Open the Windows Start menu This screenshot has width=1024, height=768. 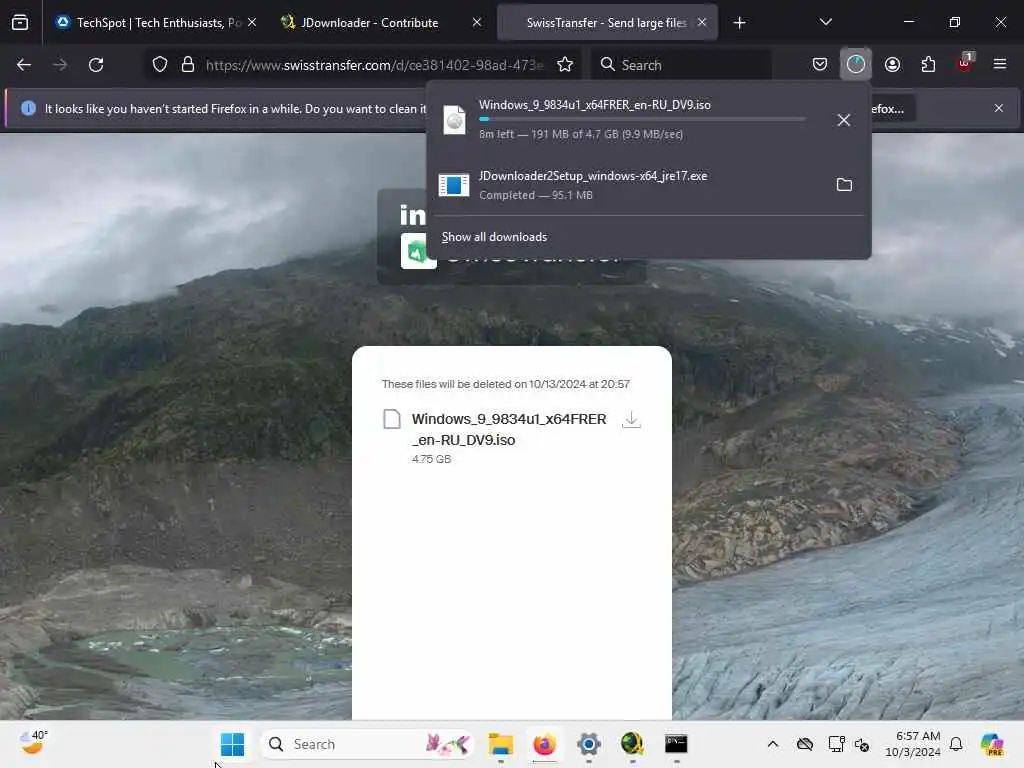click(x=232, y=744)
